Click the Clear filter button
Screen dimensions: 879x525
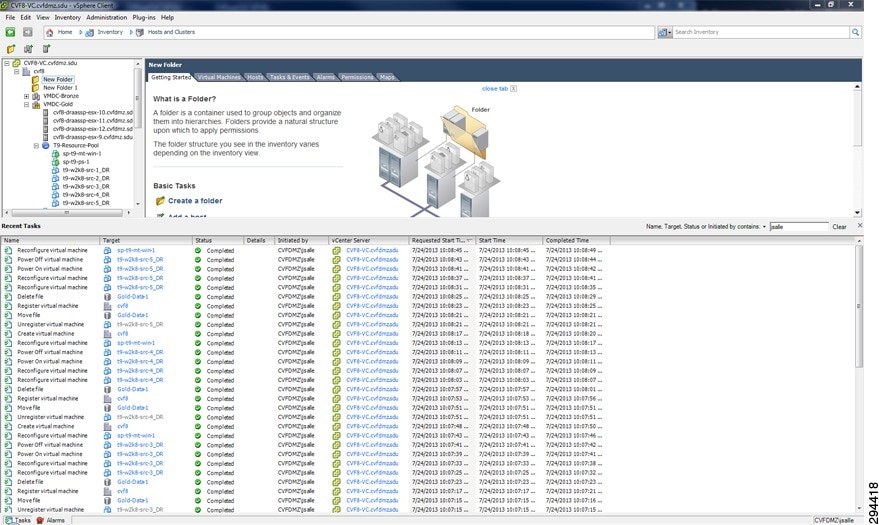[839, 227]
